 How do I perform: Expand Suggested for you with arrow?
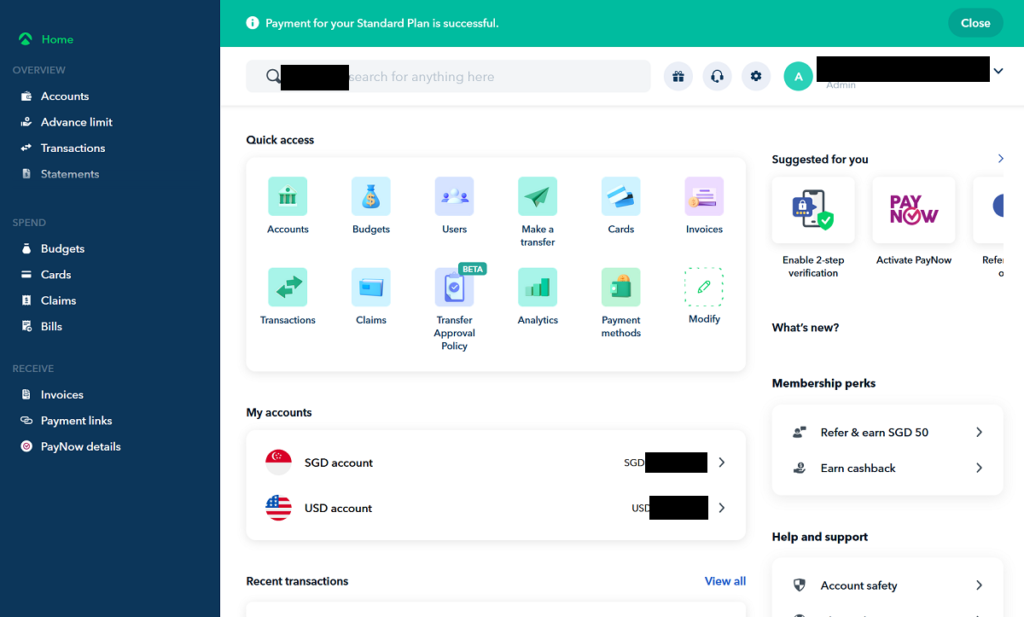(x=1000, y=159)
